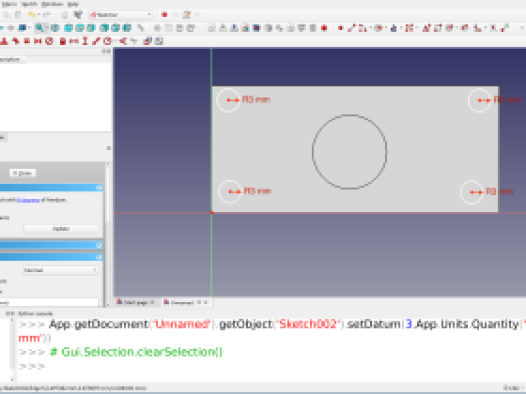Open the Windows menu in menu bar
This screenshot has height=394, width=526.
52,4
